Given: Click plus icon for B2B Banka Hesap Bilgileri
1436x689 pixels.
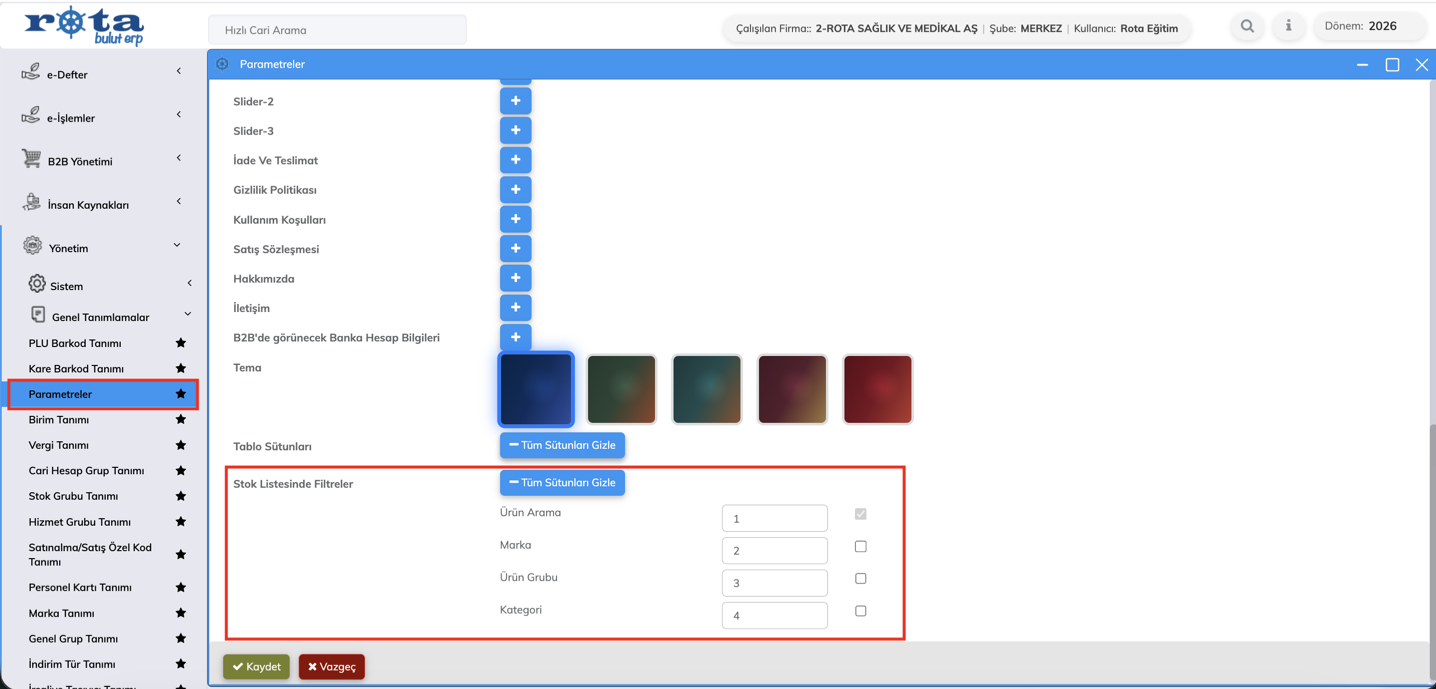Looking at the screenshot, I should [515, 338].
